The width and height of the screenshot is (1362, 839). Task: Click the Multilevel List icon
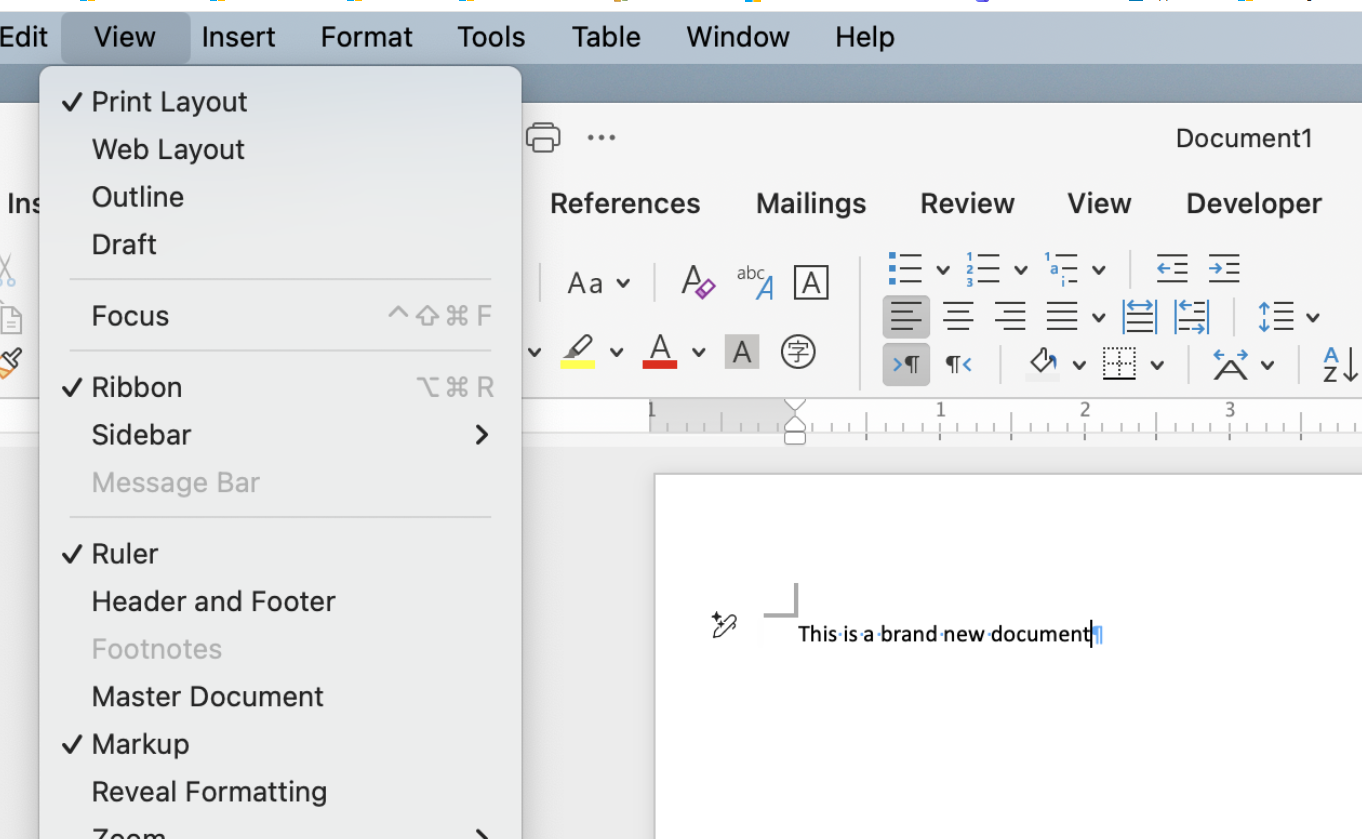click(1061, 269)
